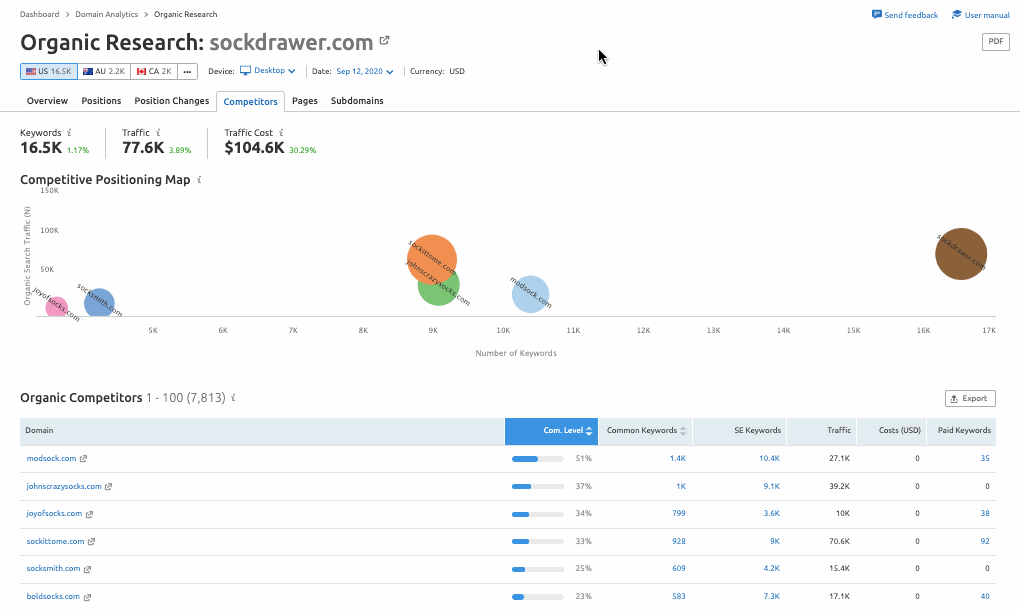Click the brown sockdrawer.com bubble
Viewport: 1020px width, 610px height.
[x=961, y=254]
